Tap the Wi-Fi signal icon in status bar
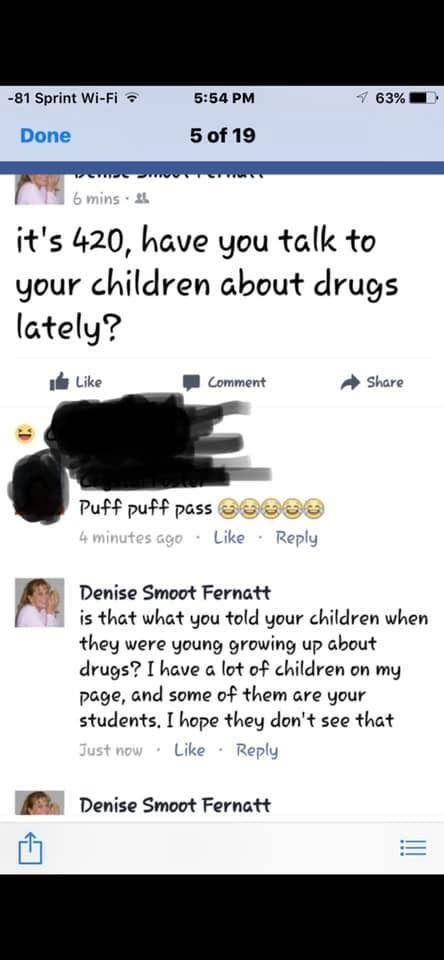This screenshot has width=444, height=960. coord(130,98)
